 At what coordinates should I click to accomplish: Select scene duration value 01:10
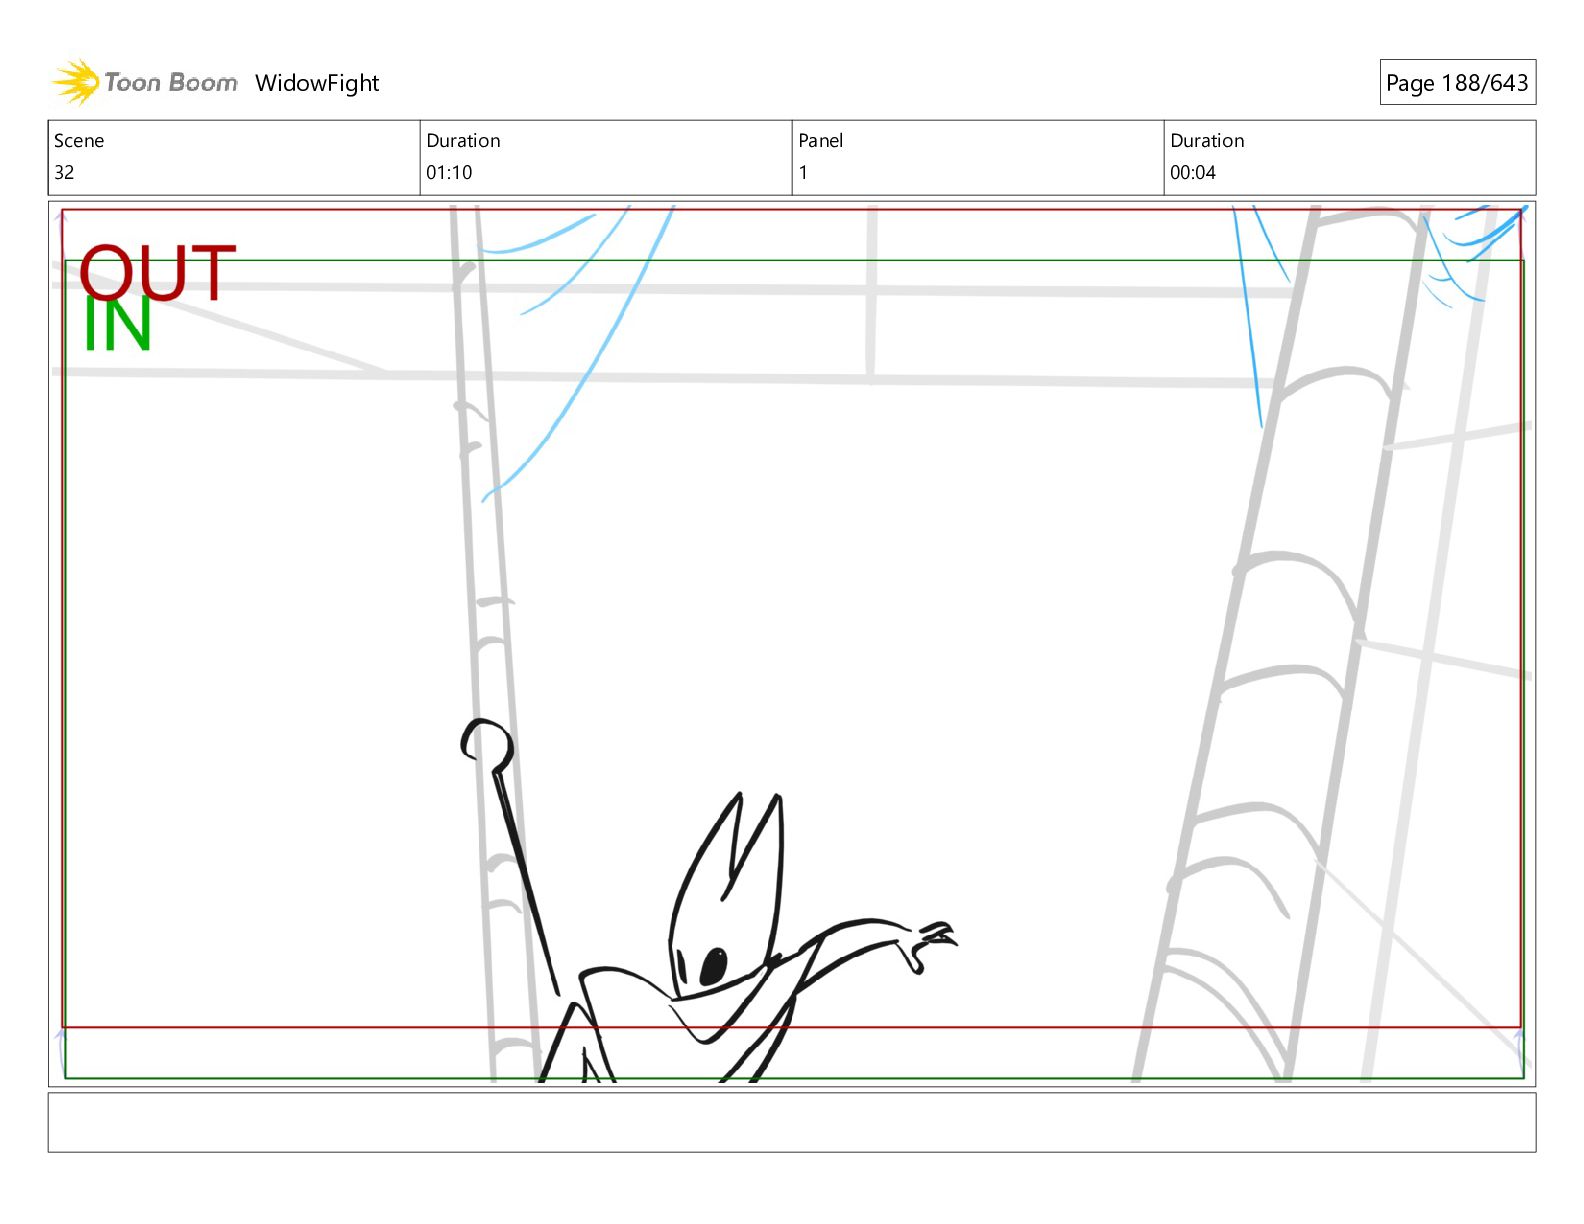coord(449,172)
